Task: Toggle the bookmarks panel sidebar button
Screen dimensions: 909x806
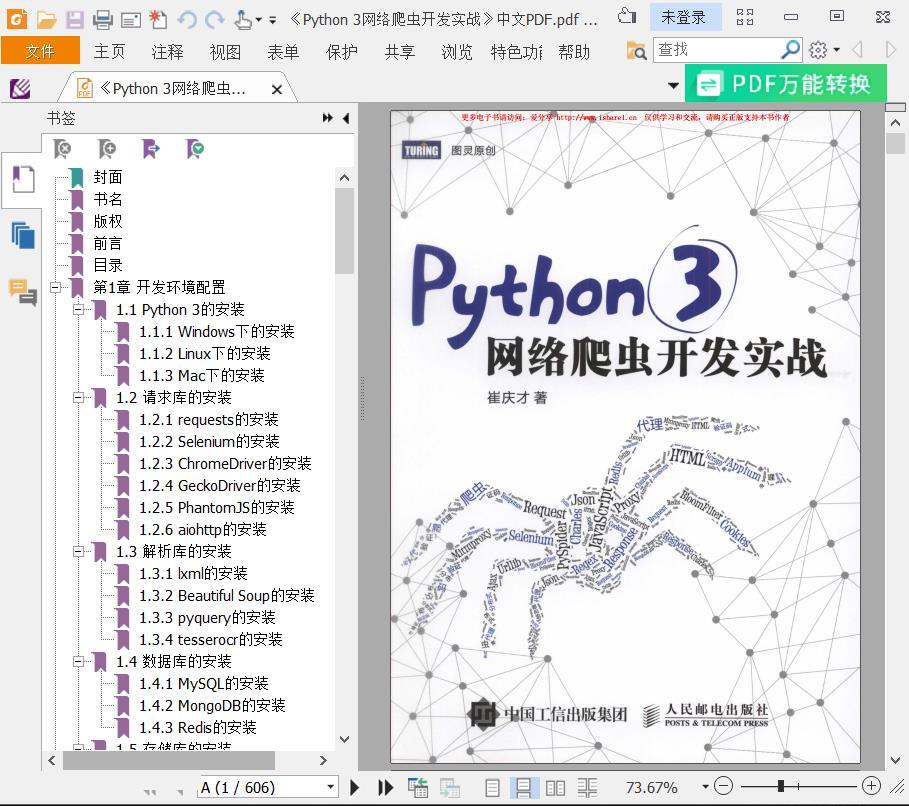Action: (23, 180)
